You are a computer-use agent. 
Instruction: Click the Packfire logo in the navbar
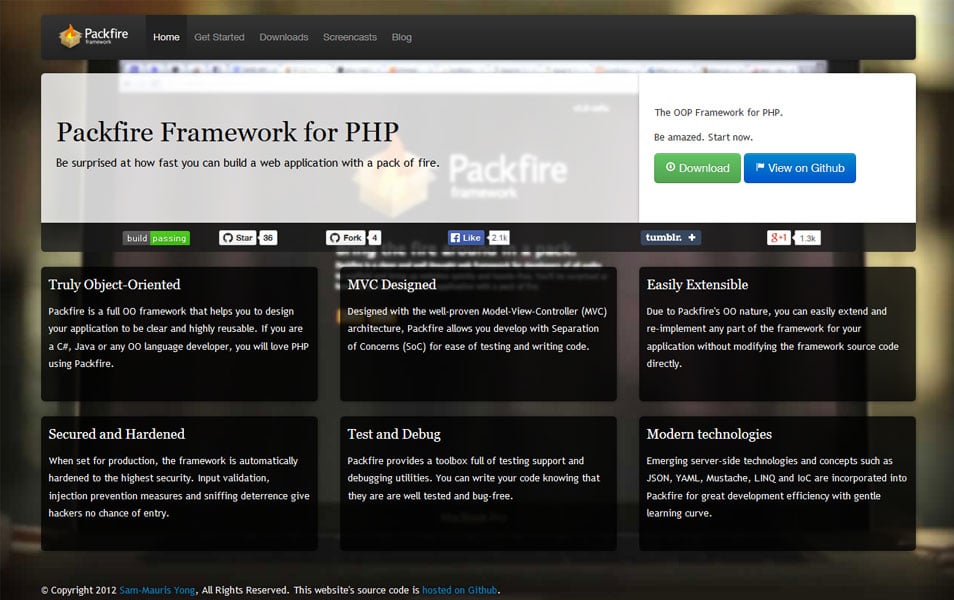tap(94, 37)
